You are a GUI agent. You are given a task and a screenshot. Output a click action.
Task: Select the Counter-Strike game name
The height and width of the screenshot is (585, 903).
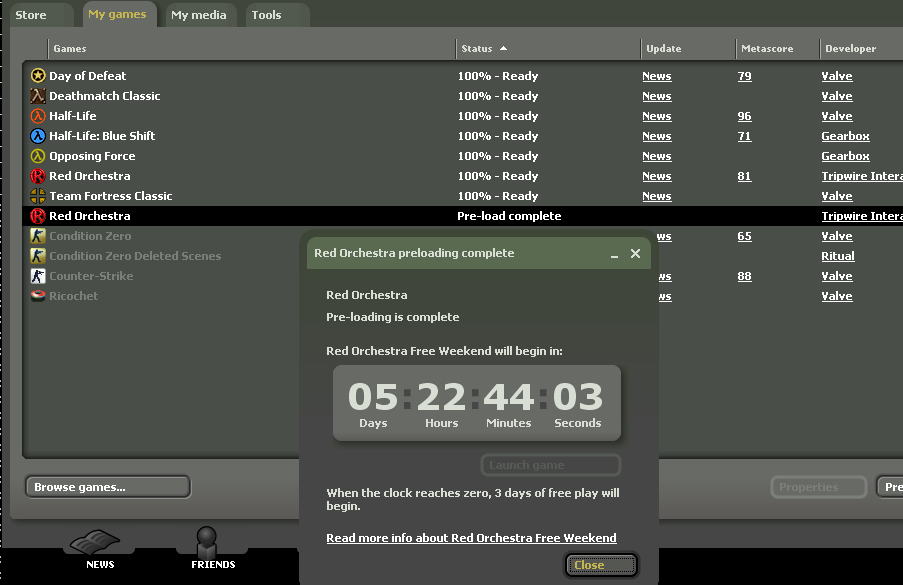[x=91, y=276]
